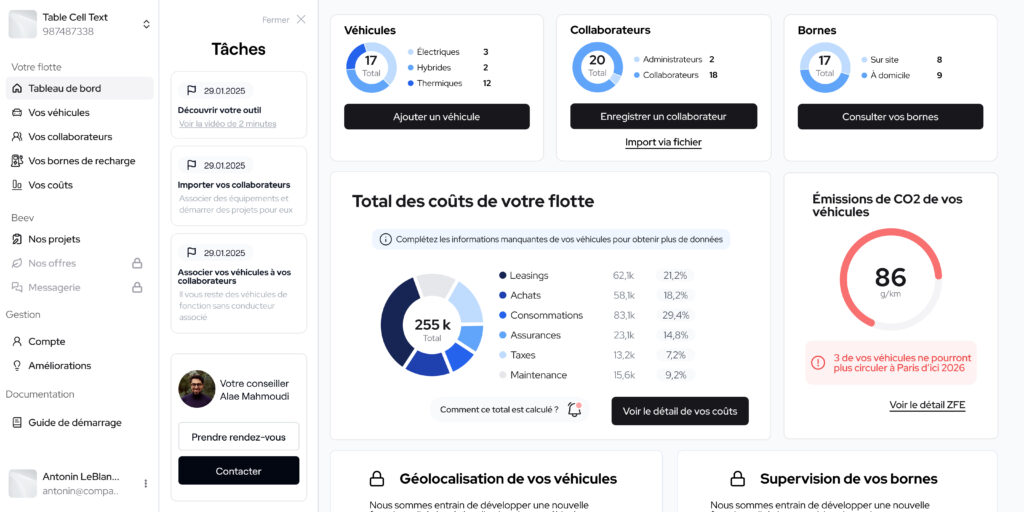
Task: Click the Leasings dark blue legend dot
Action: click(x=502, y=276)
